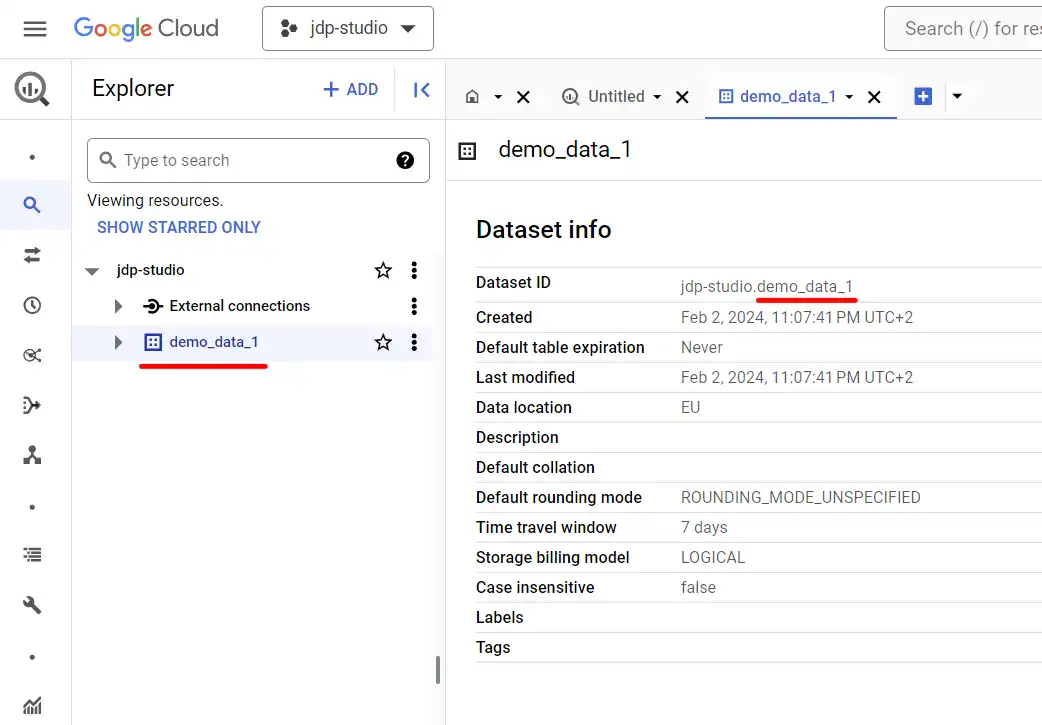Open demo_data_1 three-dot actions menu

[x=414, y=342]
